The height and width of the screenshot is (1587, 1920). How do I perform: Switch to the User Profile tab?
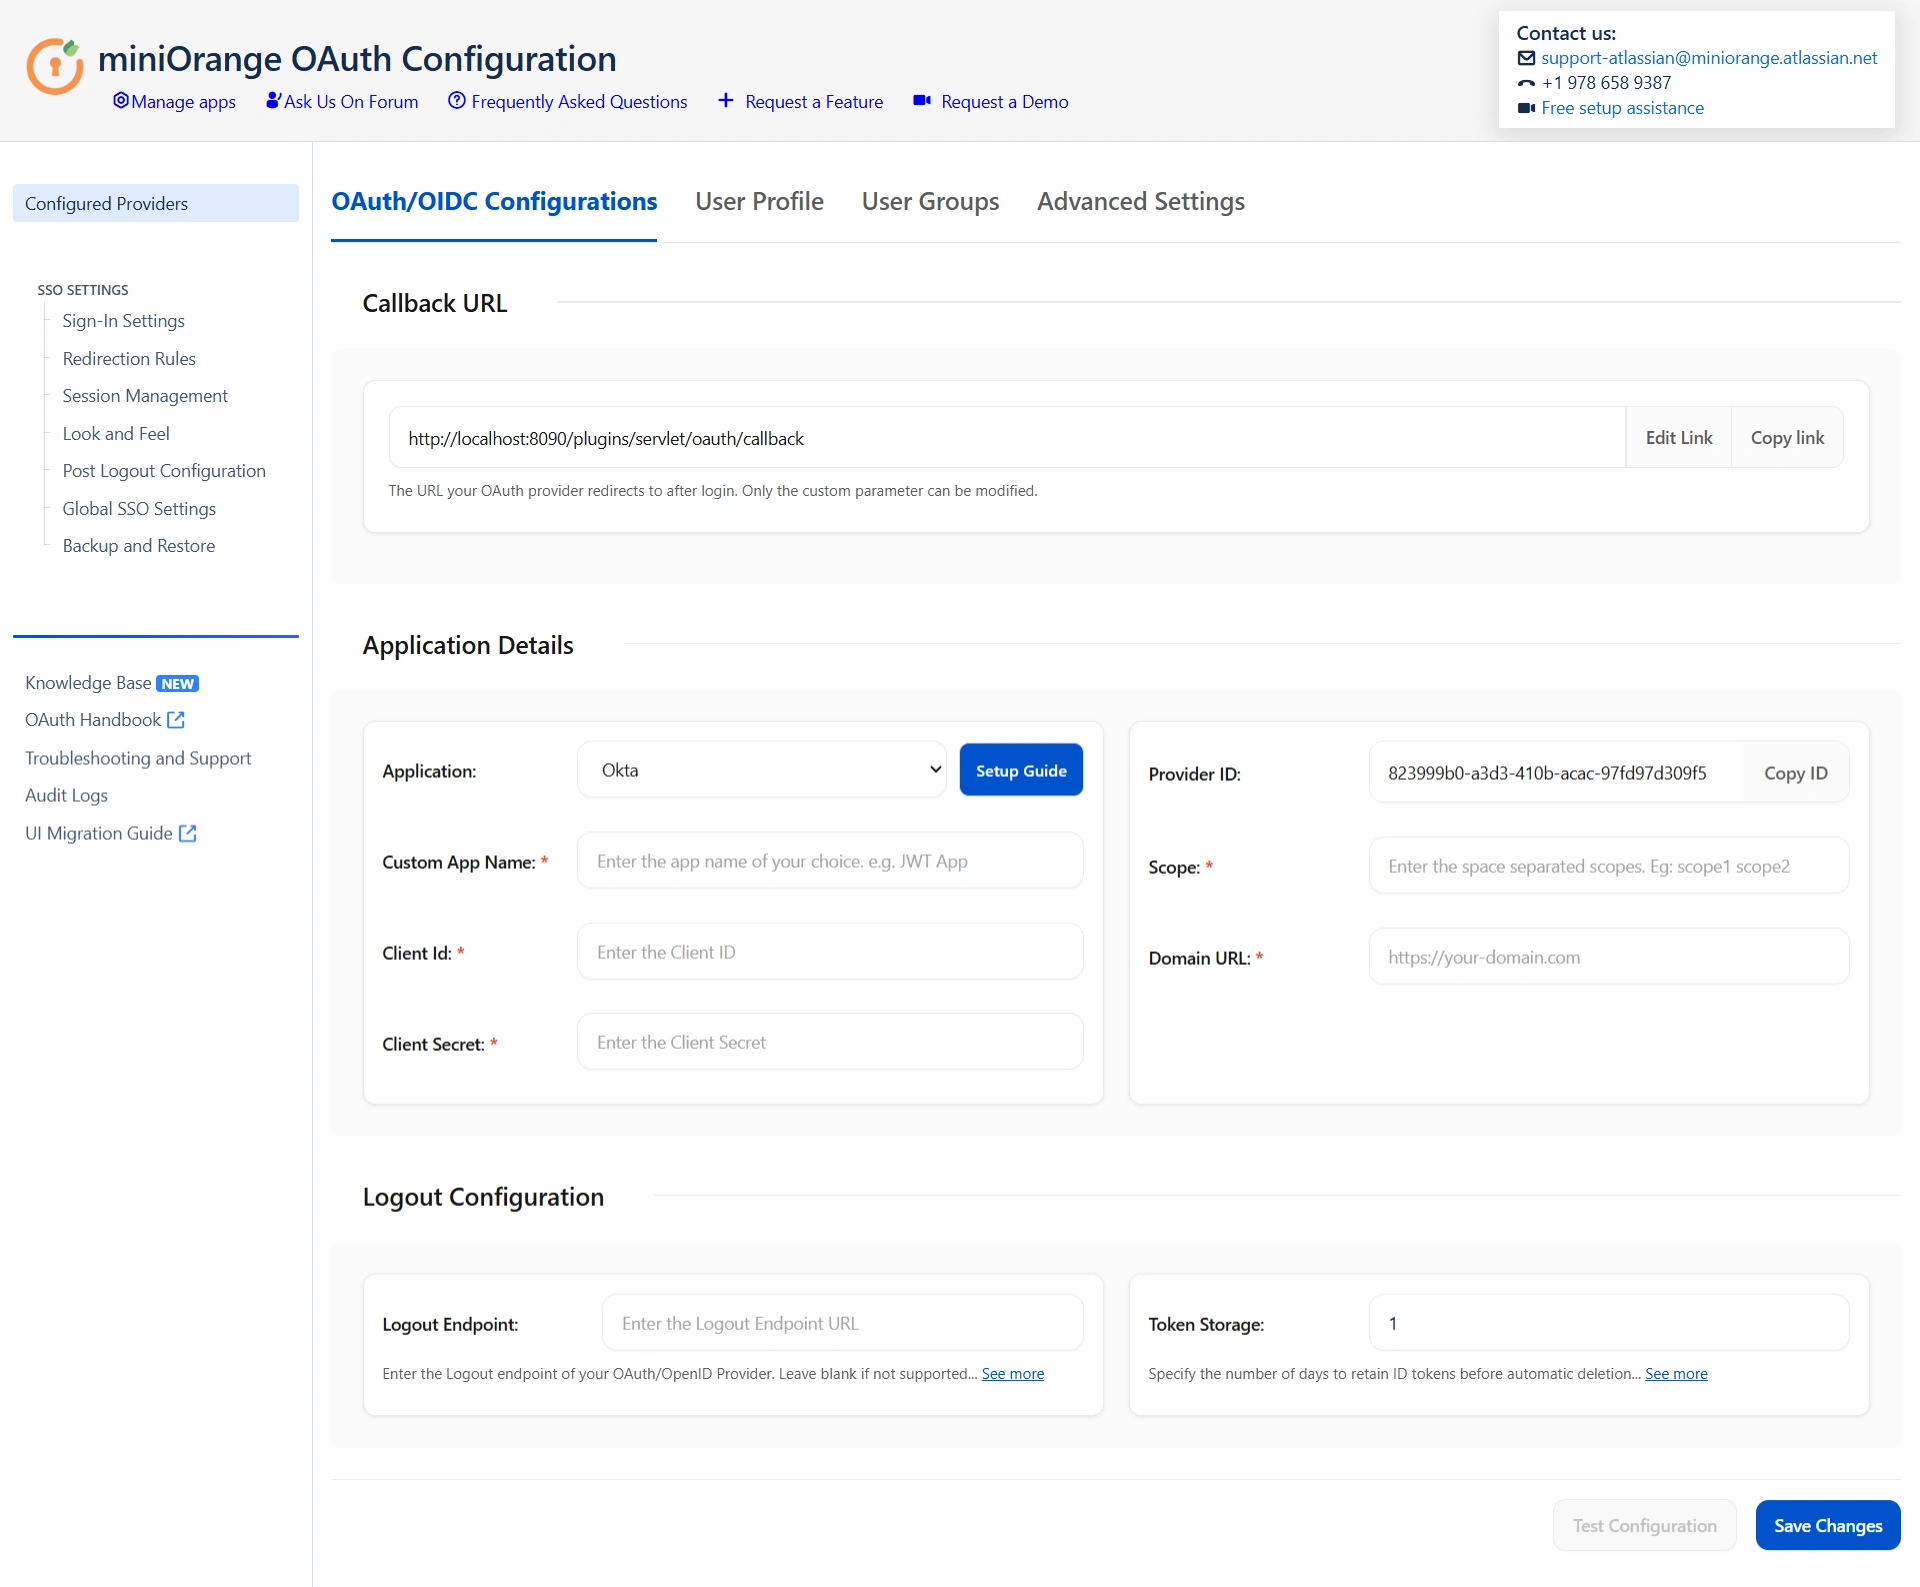point(759,202)
